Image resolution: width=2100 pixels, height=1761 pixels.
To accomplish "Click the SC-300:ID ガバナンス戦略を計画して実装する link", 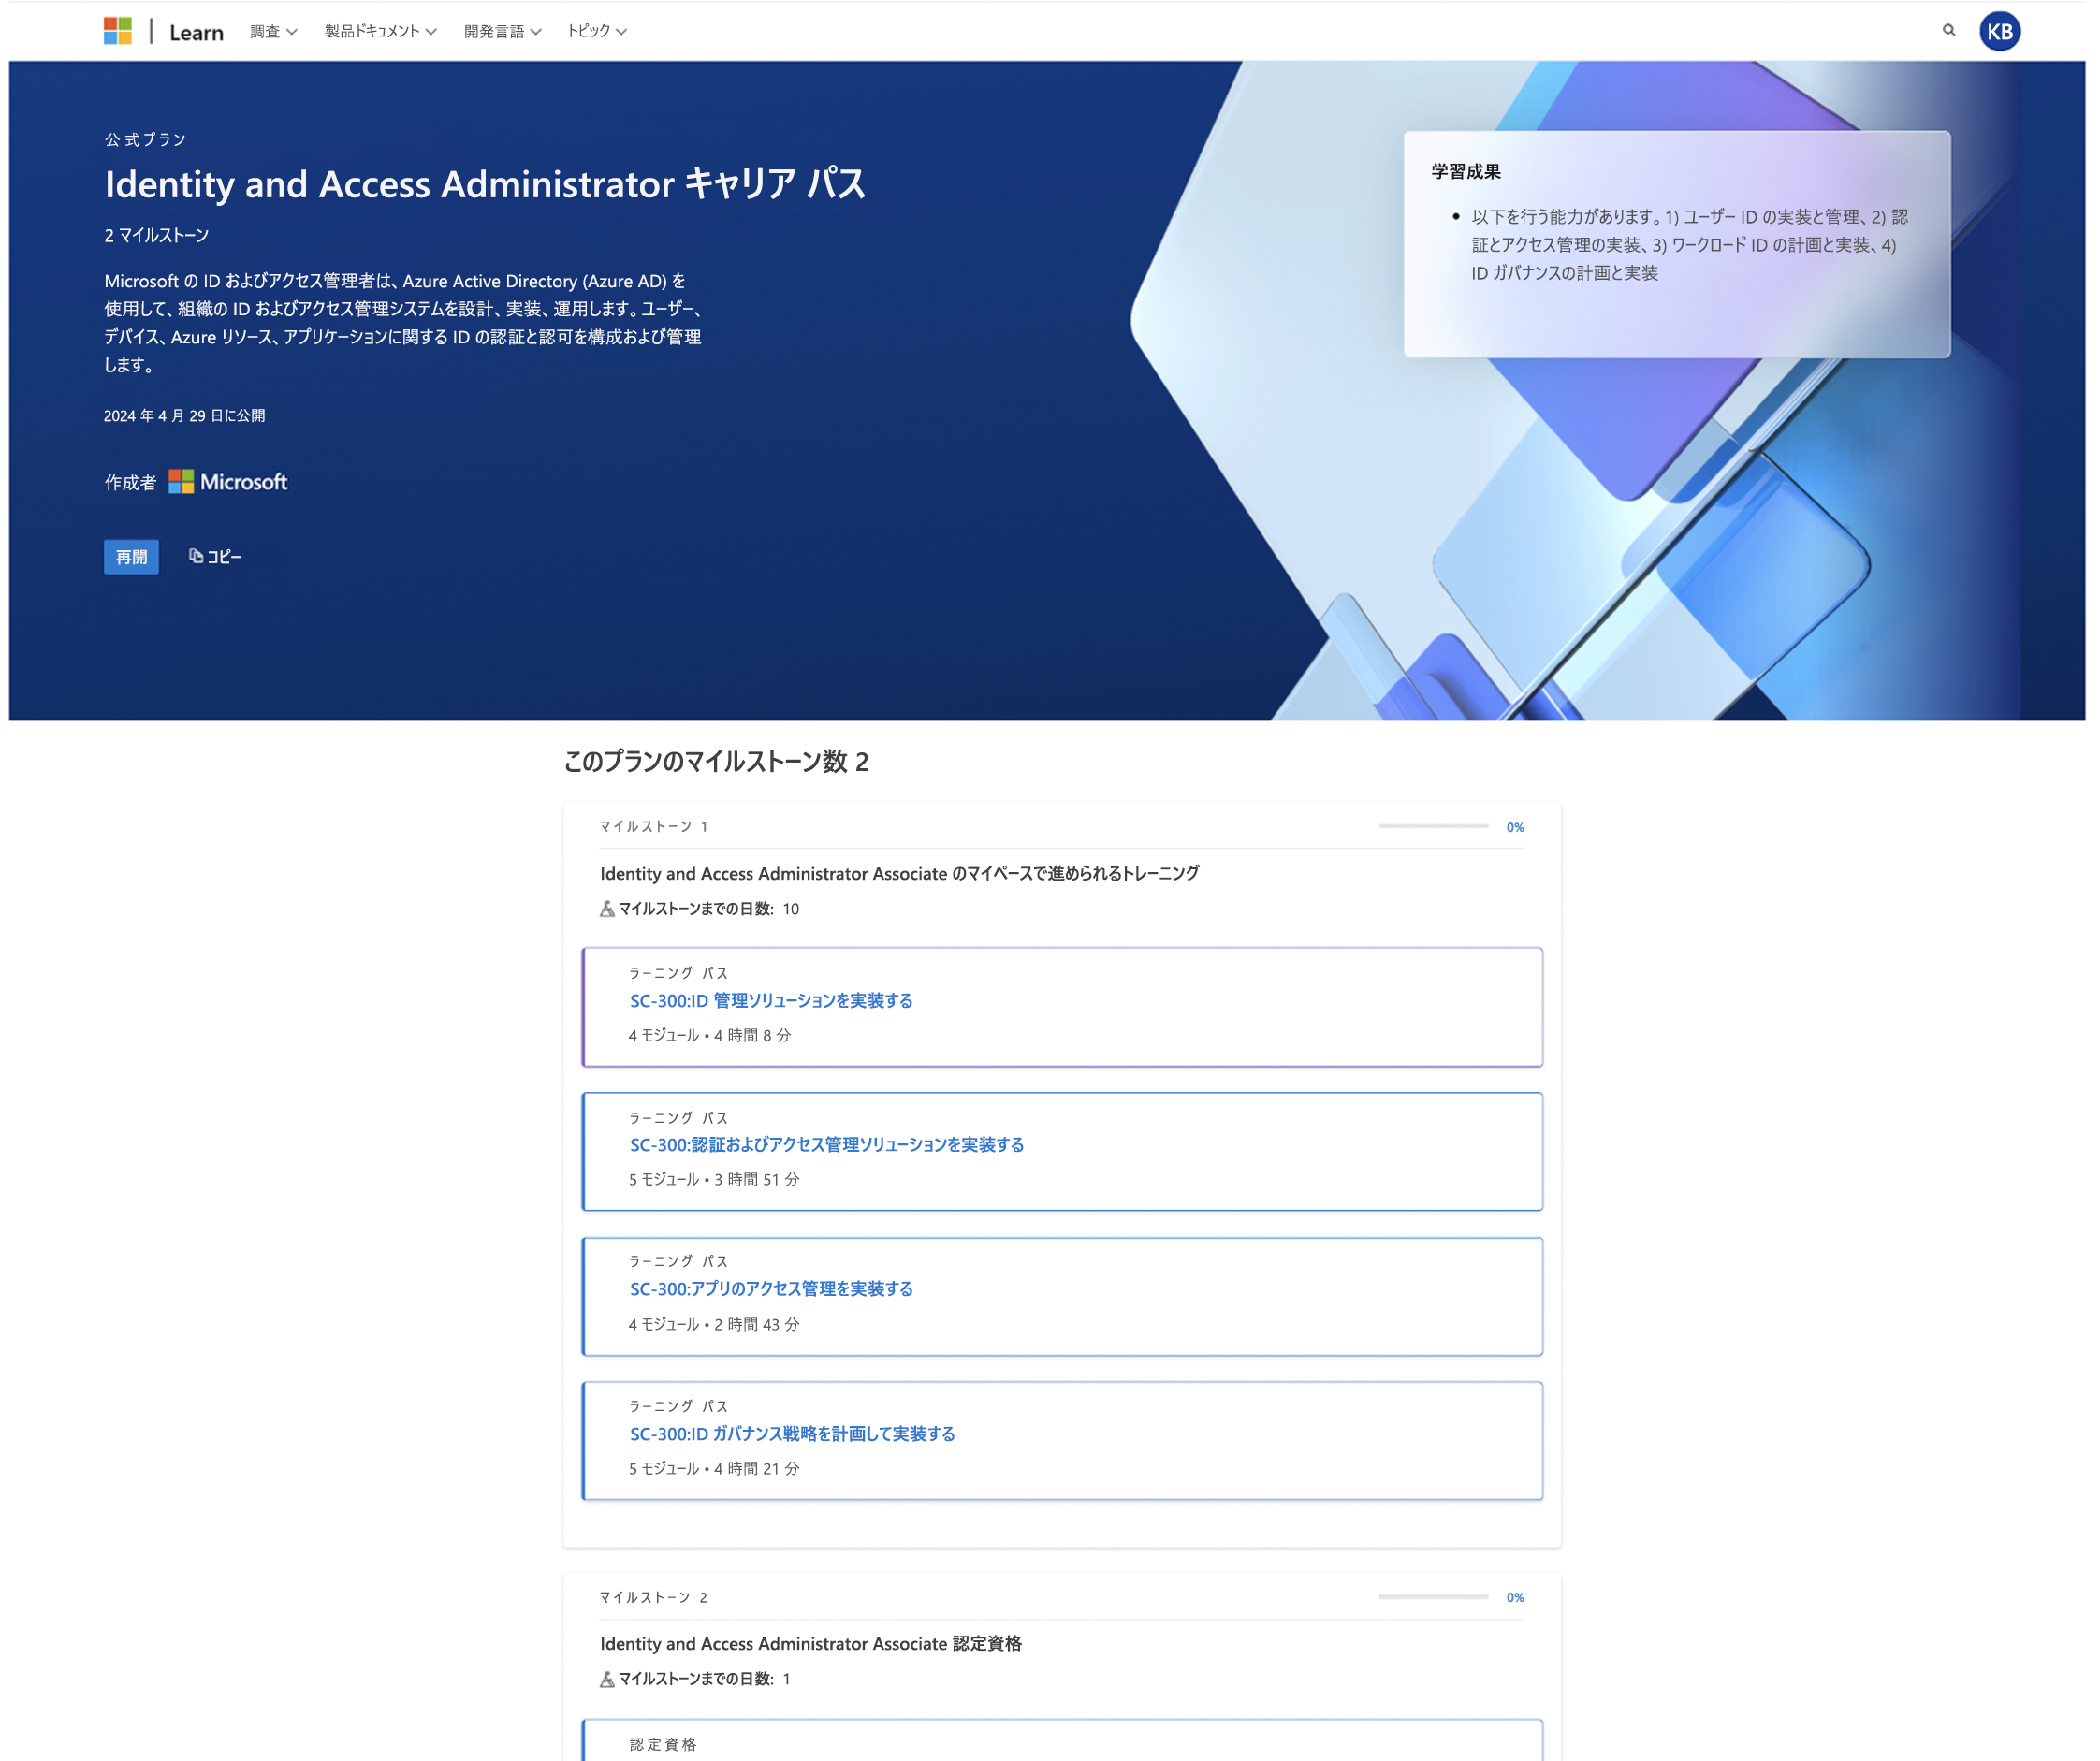I will 792,1433.
